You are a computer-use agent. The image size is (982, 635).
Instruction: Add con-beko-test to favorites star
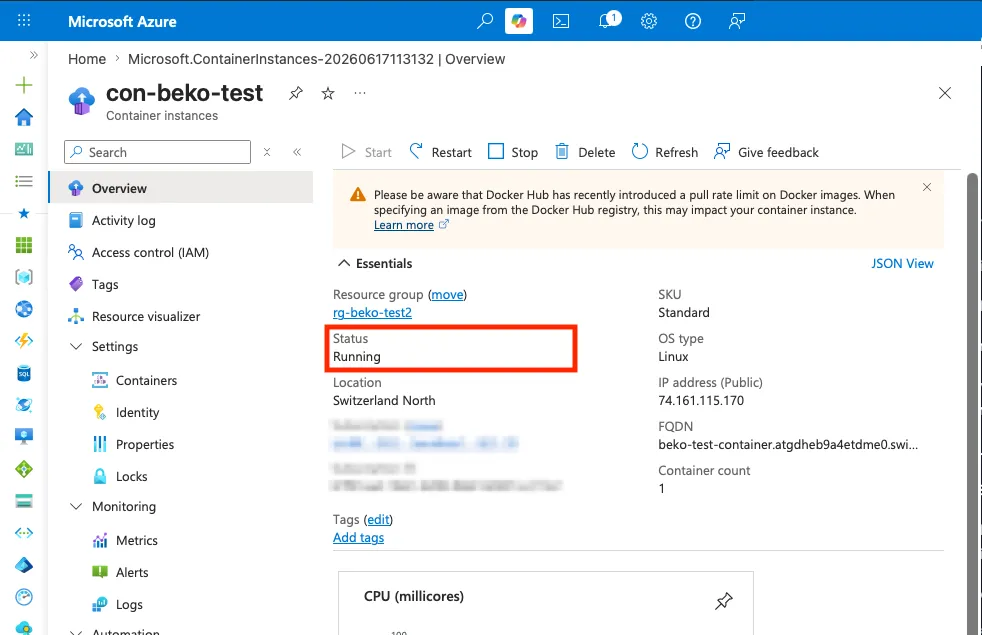[328, 93]
